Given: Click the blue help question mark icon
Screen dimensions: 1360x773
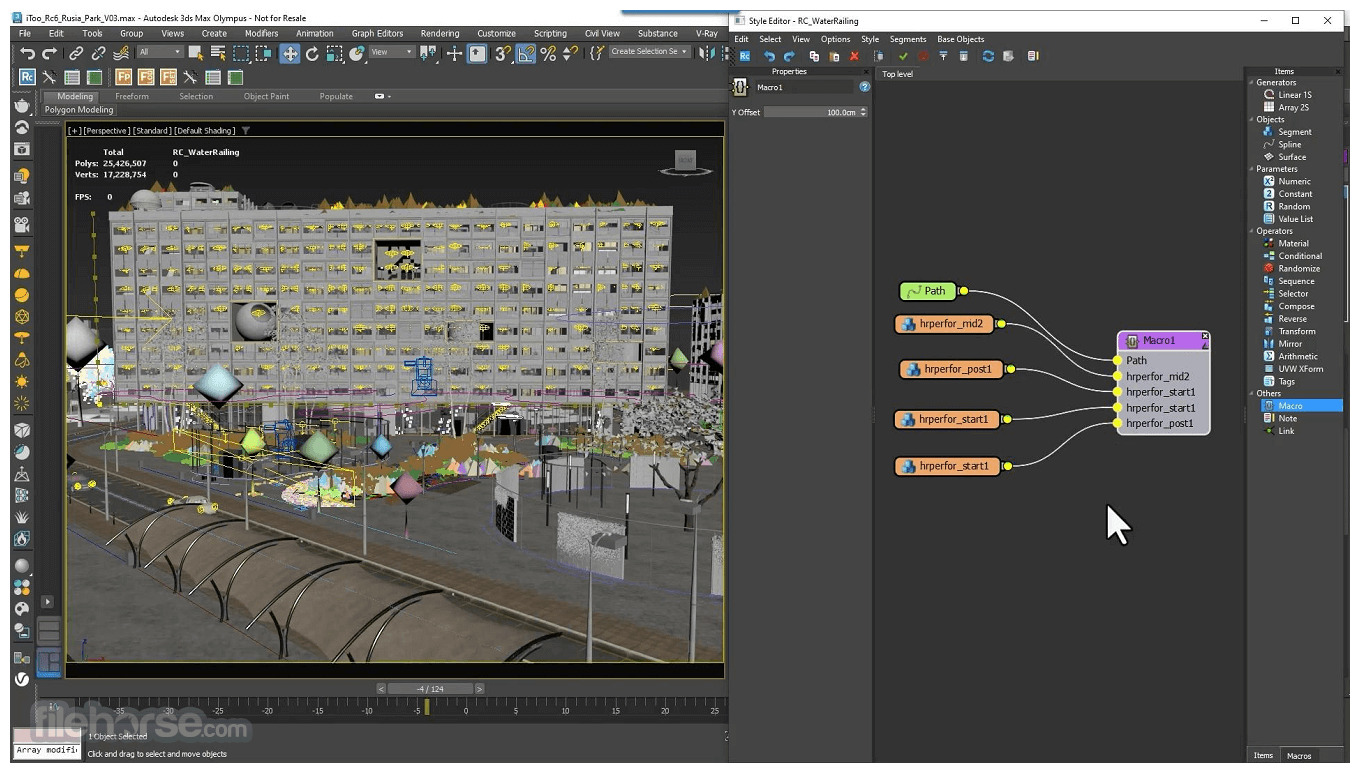Looking at the screenshot, I should click(x=865, y=87).
